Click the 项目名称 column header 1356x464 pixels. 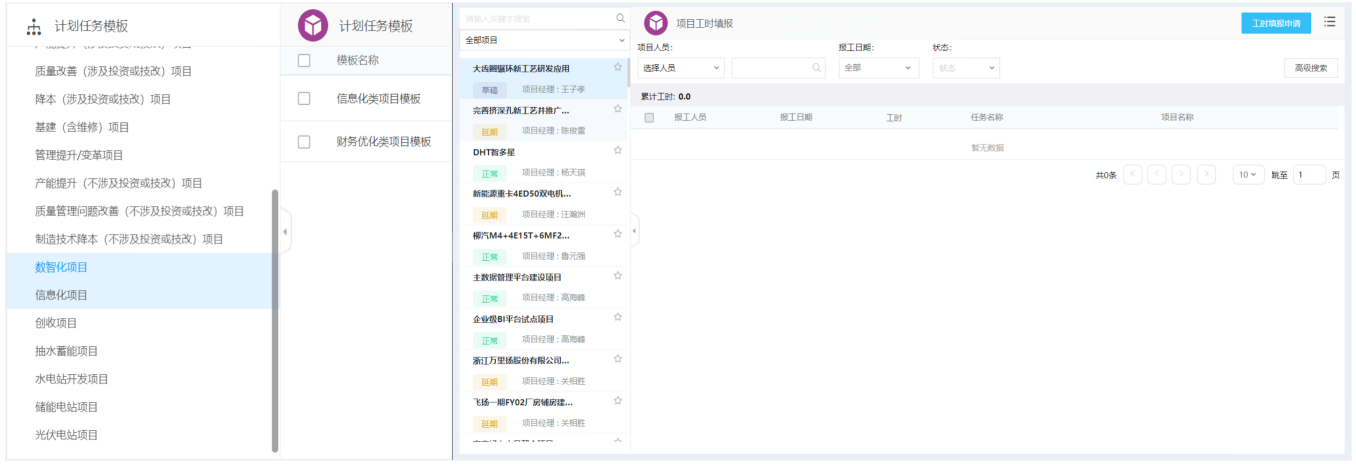pos(1177,117)
